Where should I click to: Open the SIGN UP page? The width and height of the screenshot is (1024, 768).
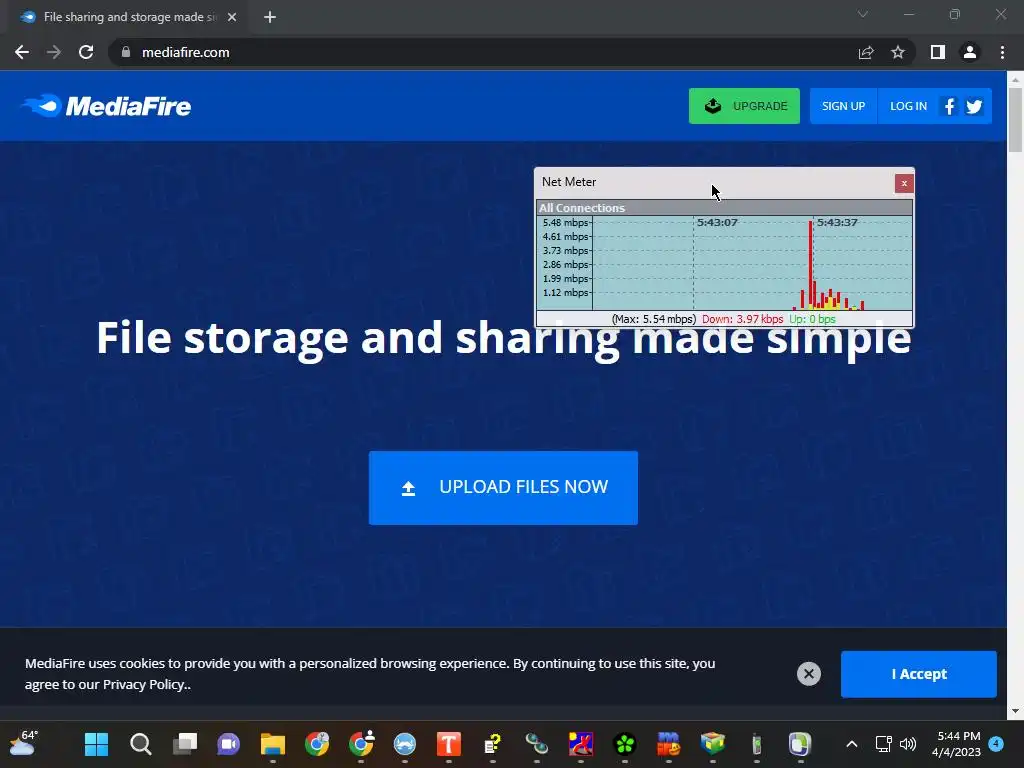pos(843,106)
